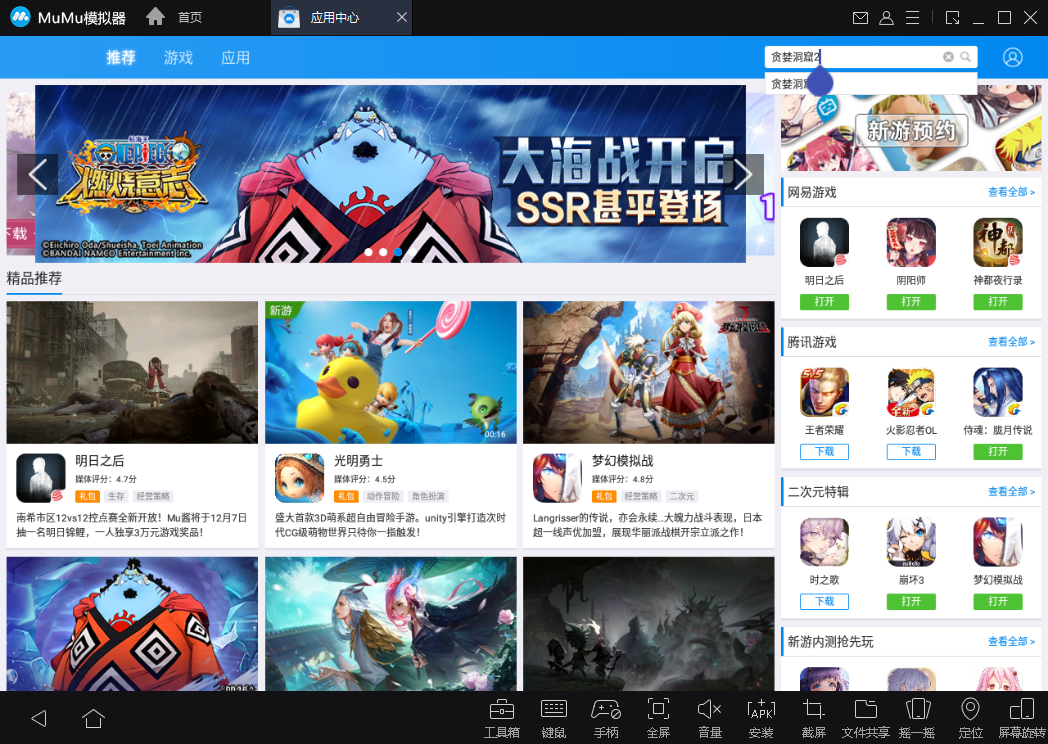This screenshot has height=744, width=1048.
Task: Tap the Android back triangle button
Action: tap(39, 719)
